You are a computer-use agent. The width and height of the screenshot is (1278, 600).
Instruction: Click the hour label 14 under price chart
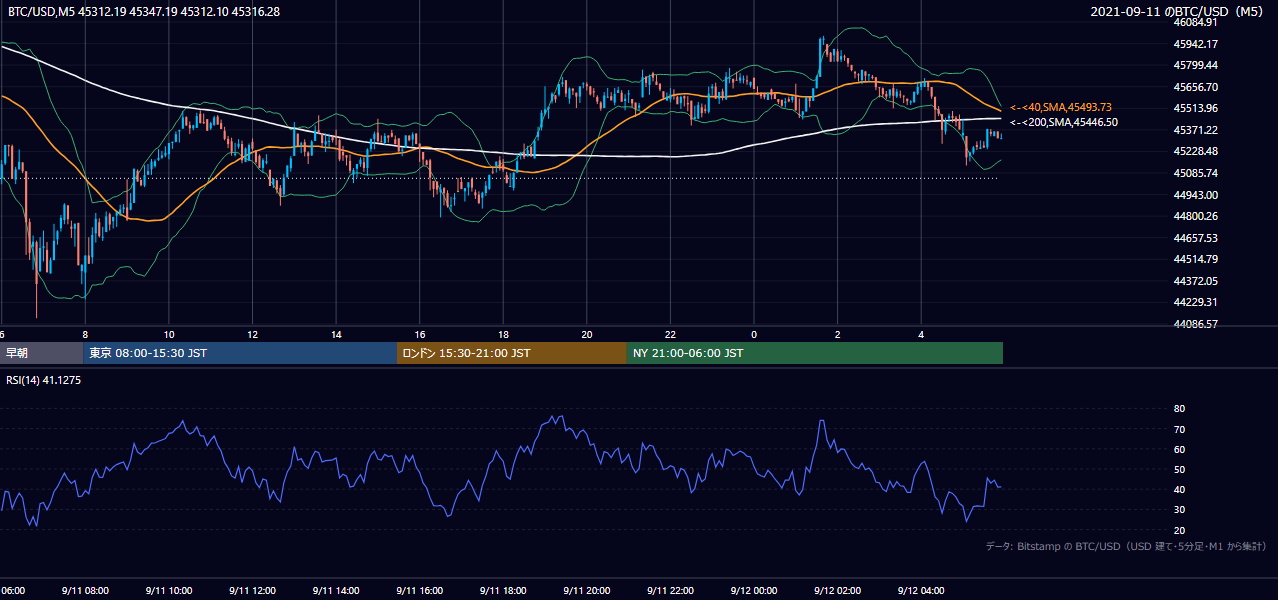pos(336,334)
